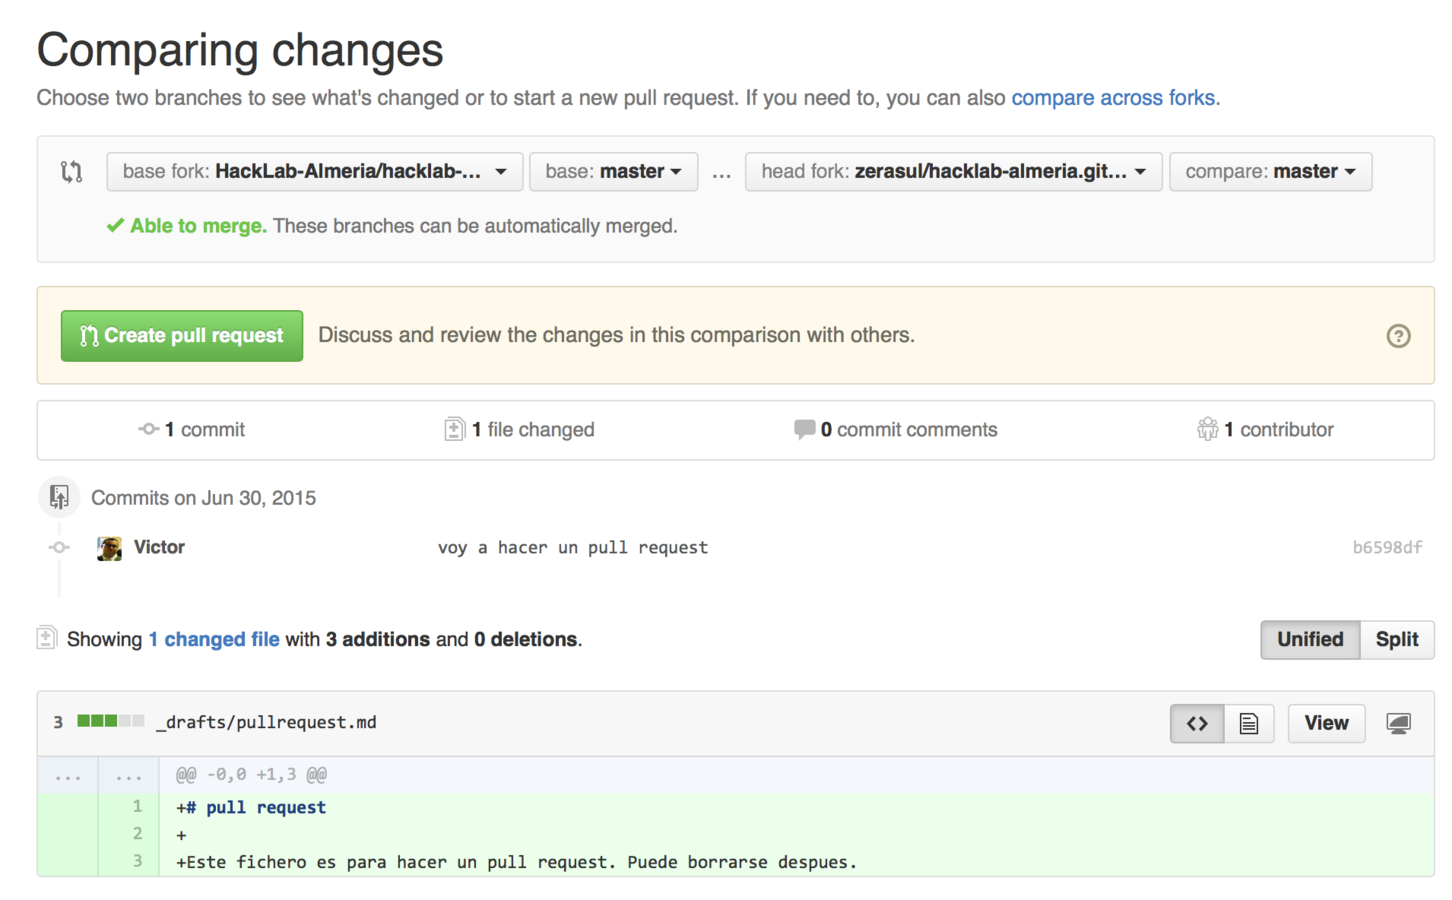This screenshot has height=900, width=1452.
Task: Click line number 3 in the diff
Action: coord(137,861)
